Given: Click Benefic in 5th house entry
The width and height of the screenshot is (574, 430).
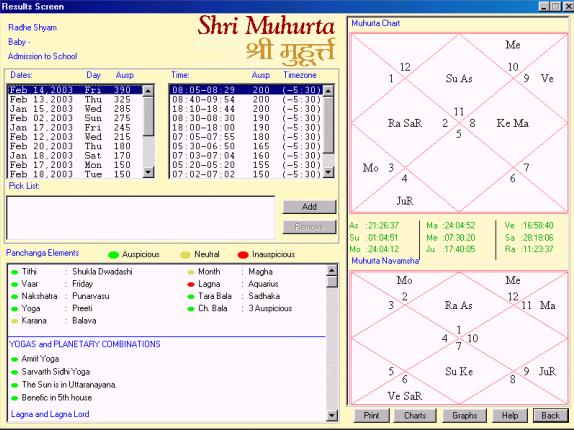Looking at the screenshot, I should coord(57,397).
